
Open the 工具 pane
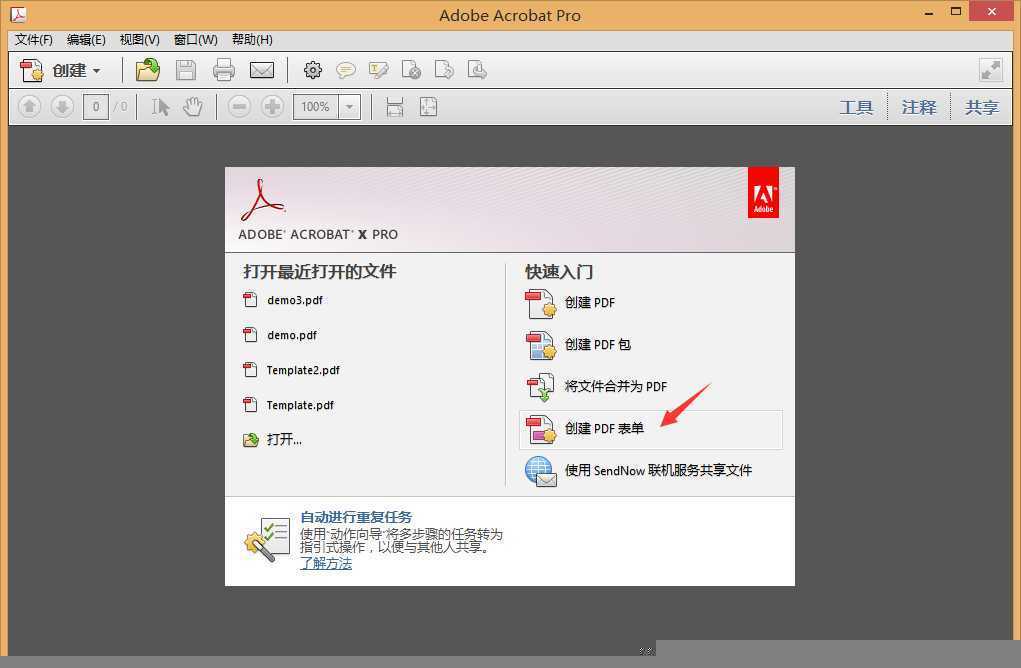856,107
